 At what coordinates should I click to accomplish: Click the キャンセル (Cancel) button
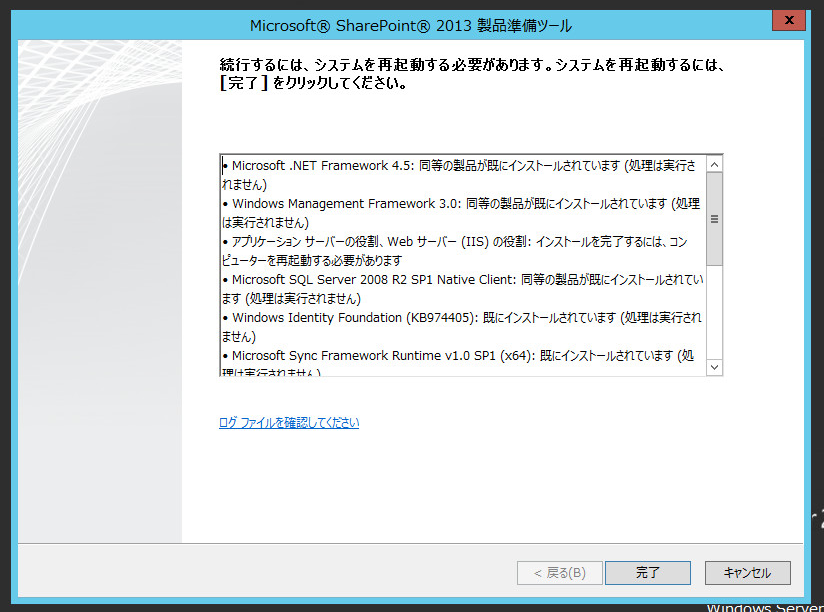747,573
